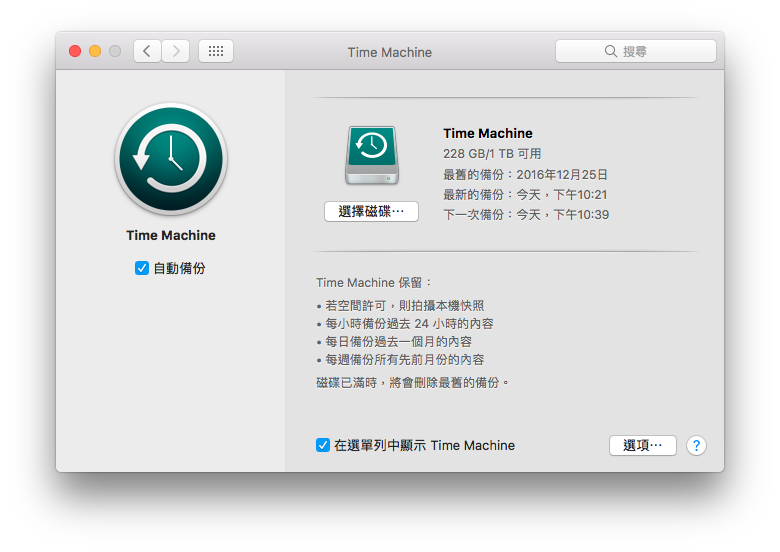This screenshot has height=552, width=780.
Task: Select the bold Time Machine disk name
Action: tap(488, 133)
